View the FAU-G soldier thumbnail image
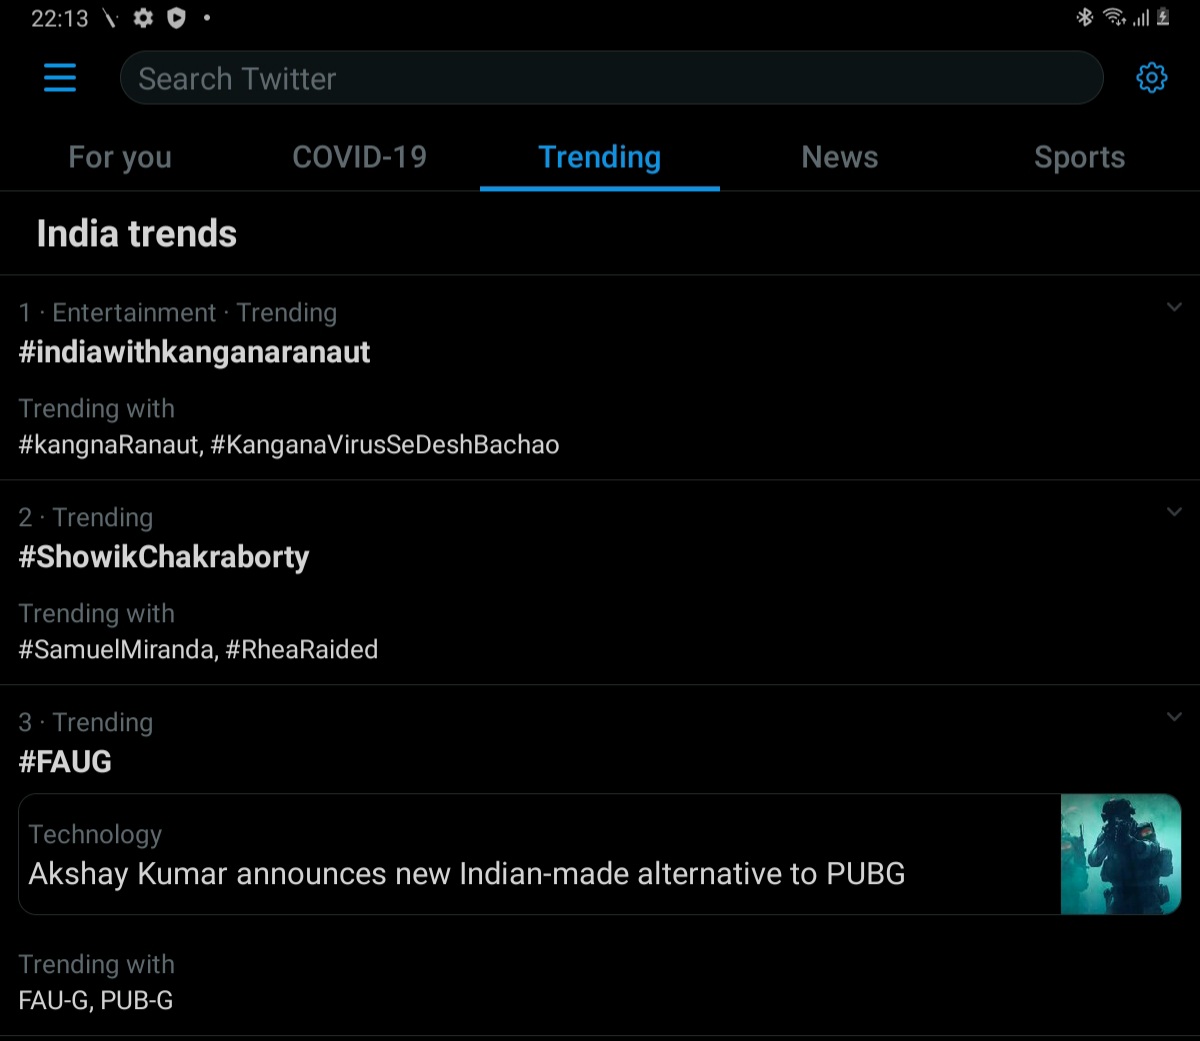 click(x=1121, y=854)
